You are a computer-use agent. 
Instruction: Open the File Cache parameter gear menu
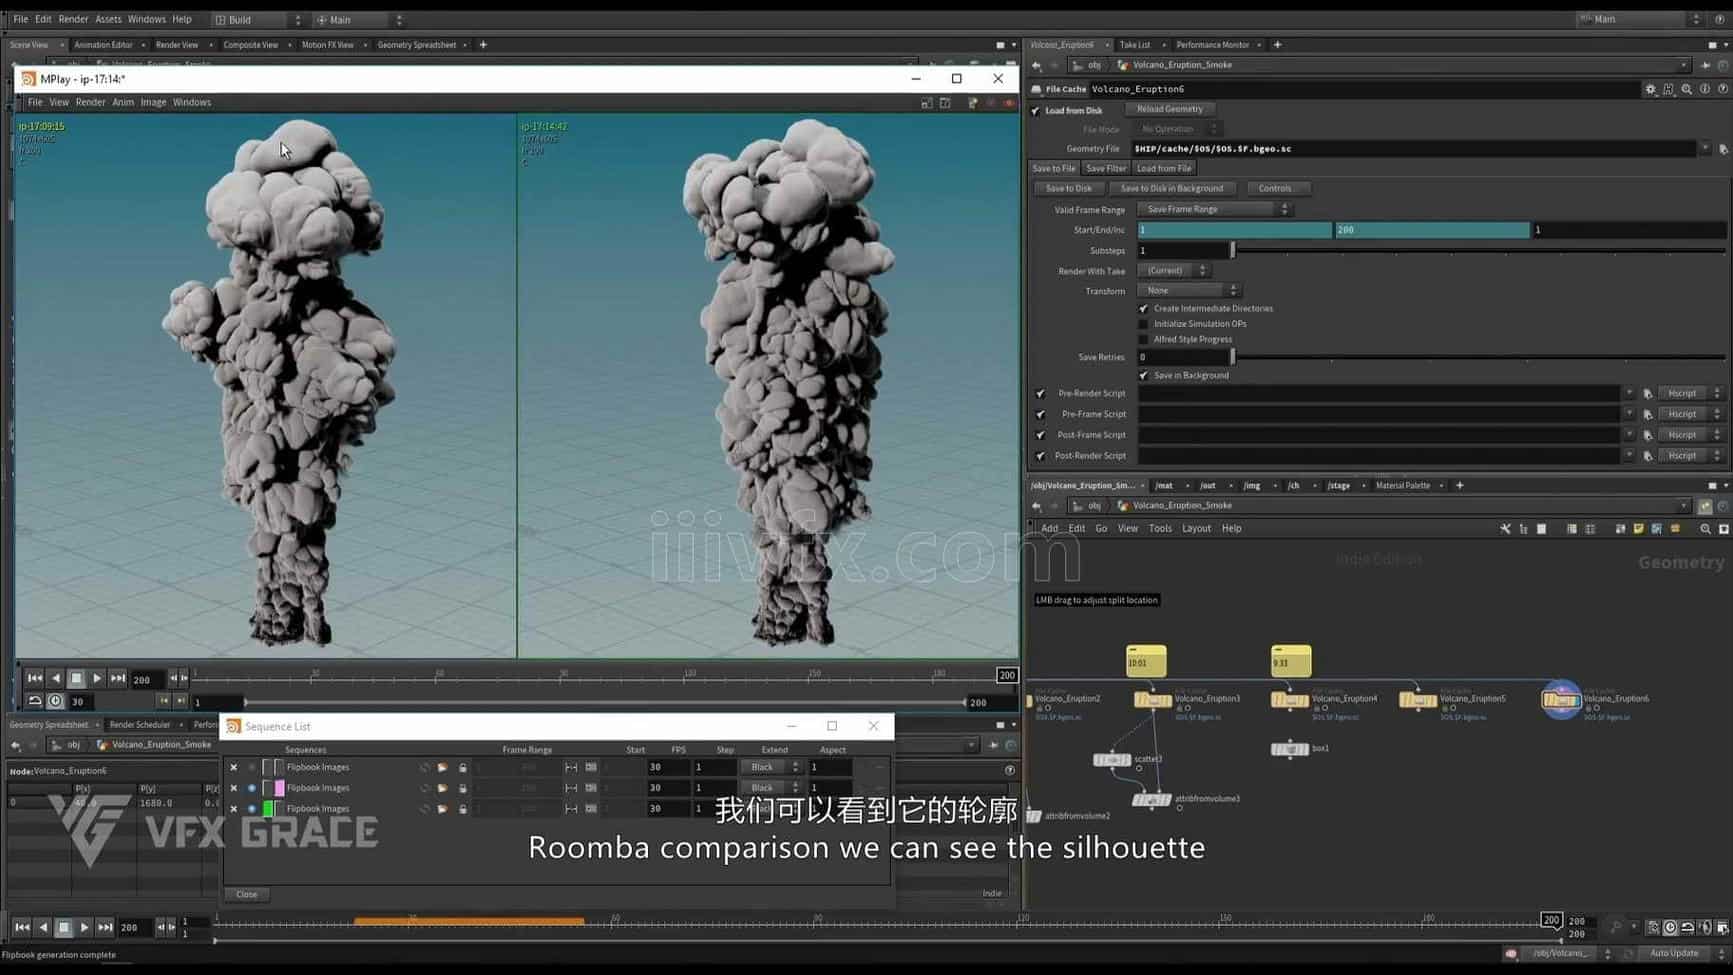pyautogui.click(x=1650, y=89)
